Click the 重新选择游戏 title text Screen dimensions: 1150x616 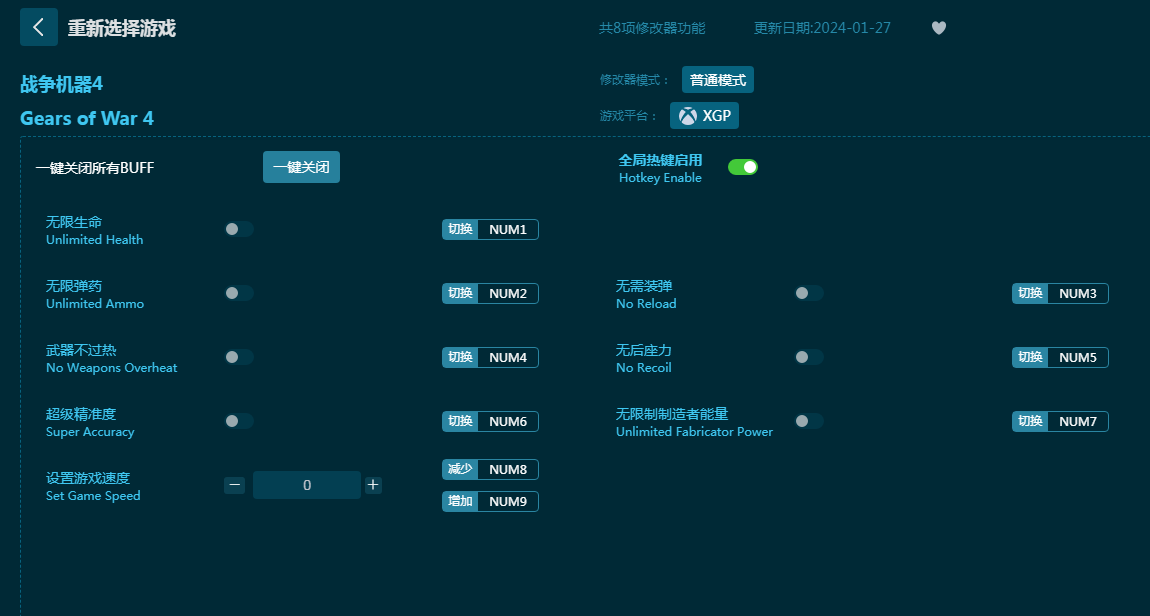click(x=122, y=28)
